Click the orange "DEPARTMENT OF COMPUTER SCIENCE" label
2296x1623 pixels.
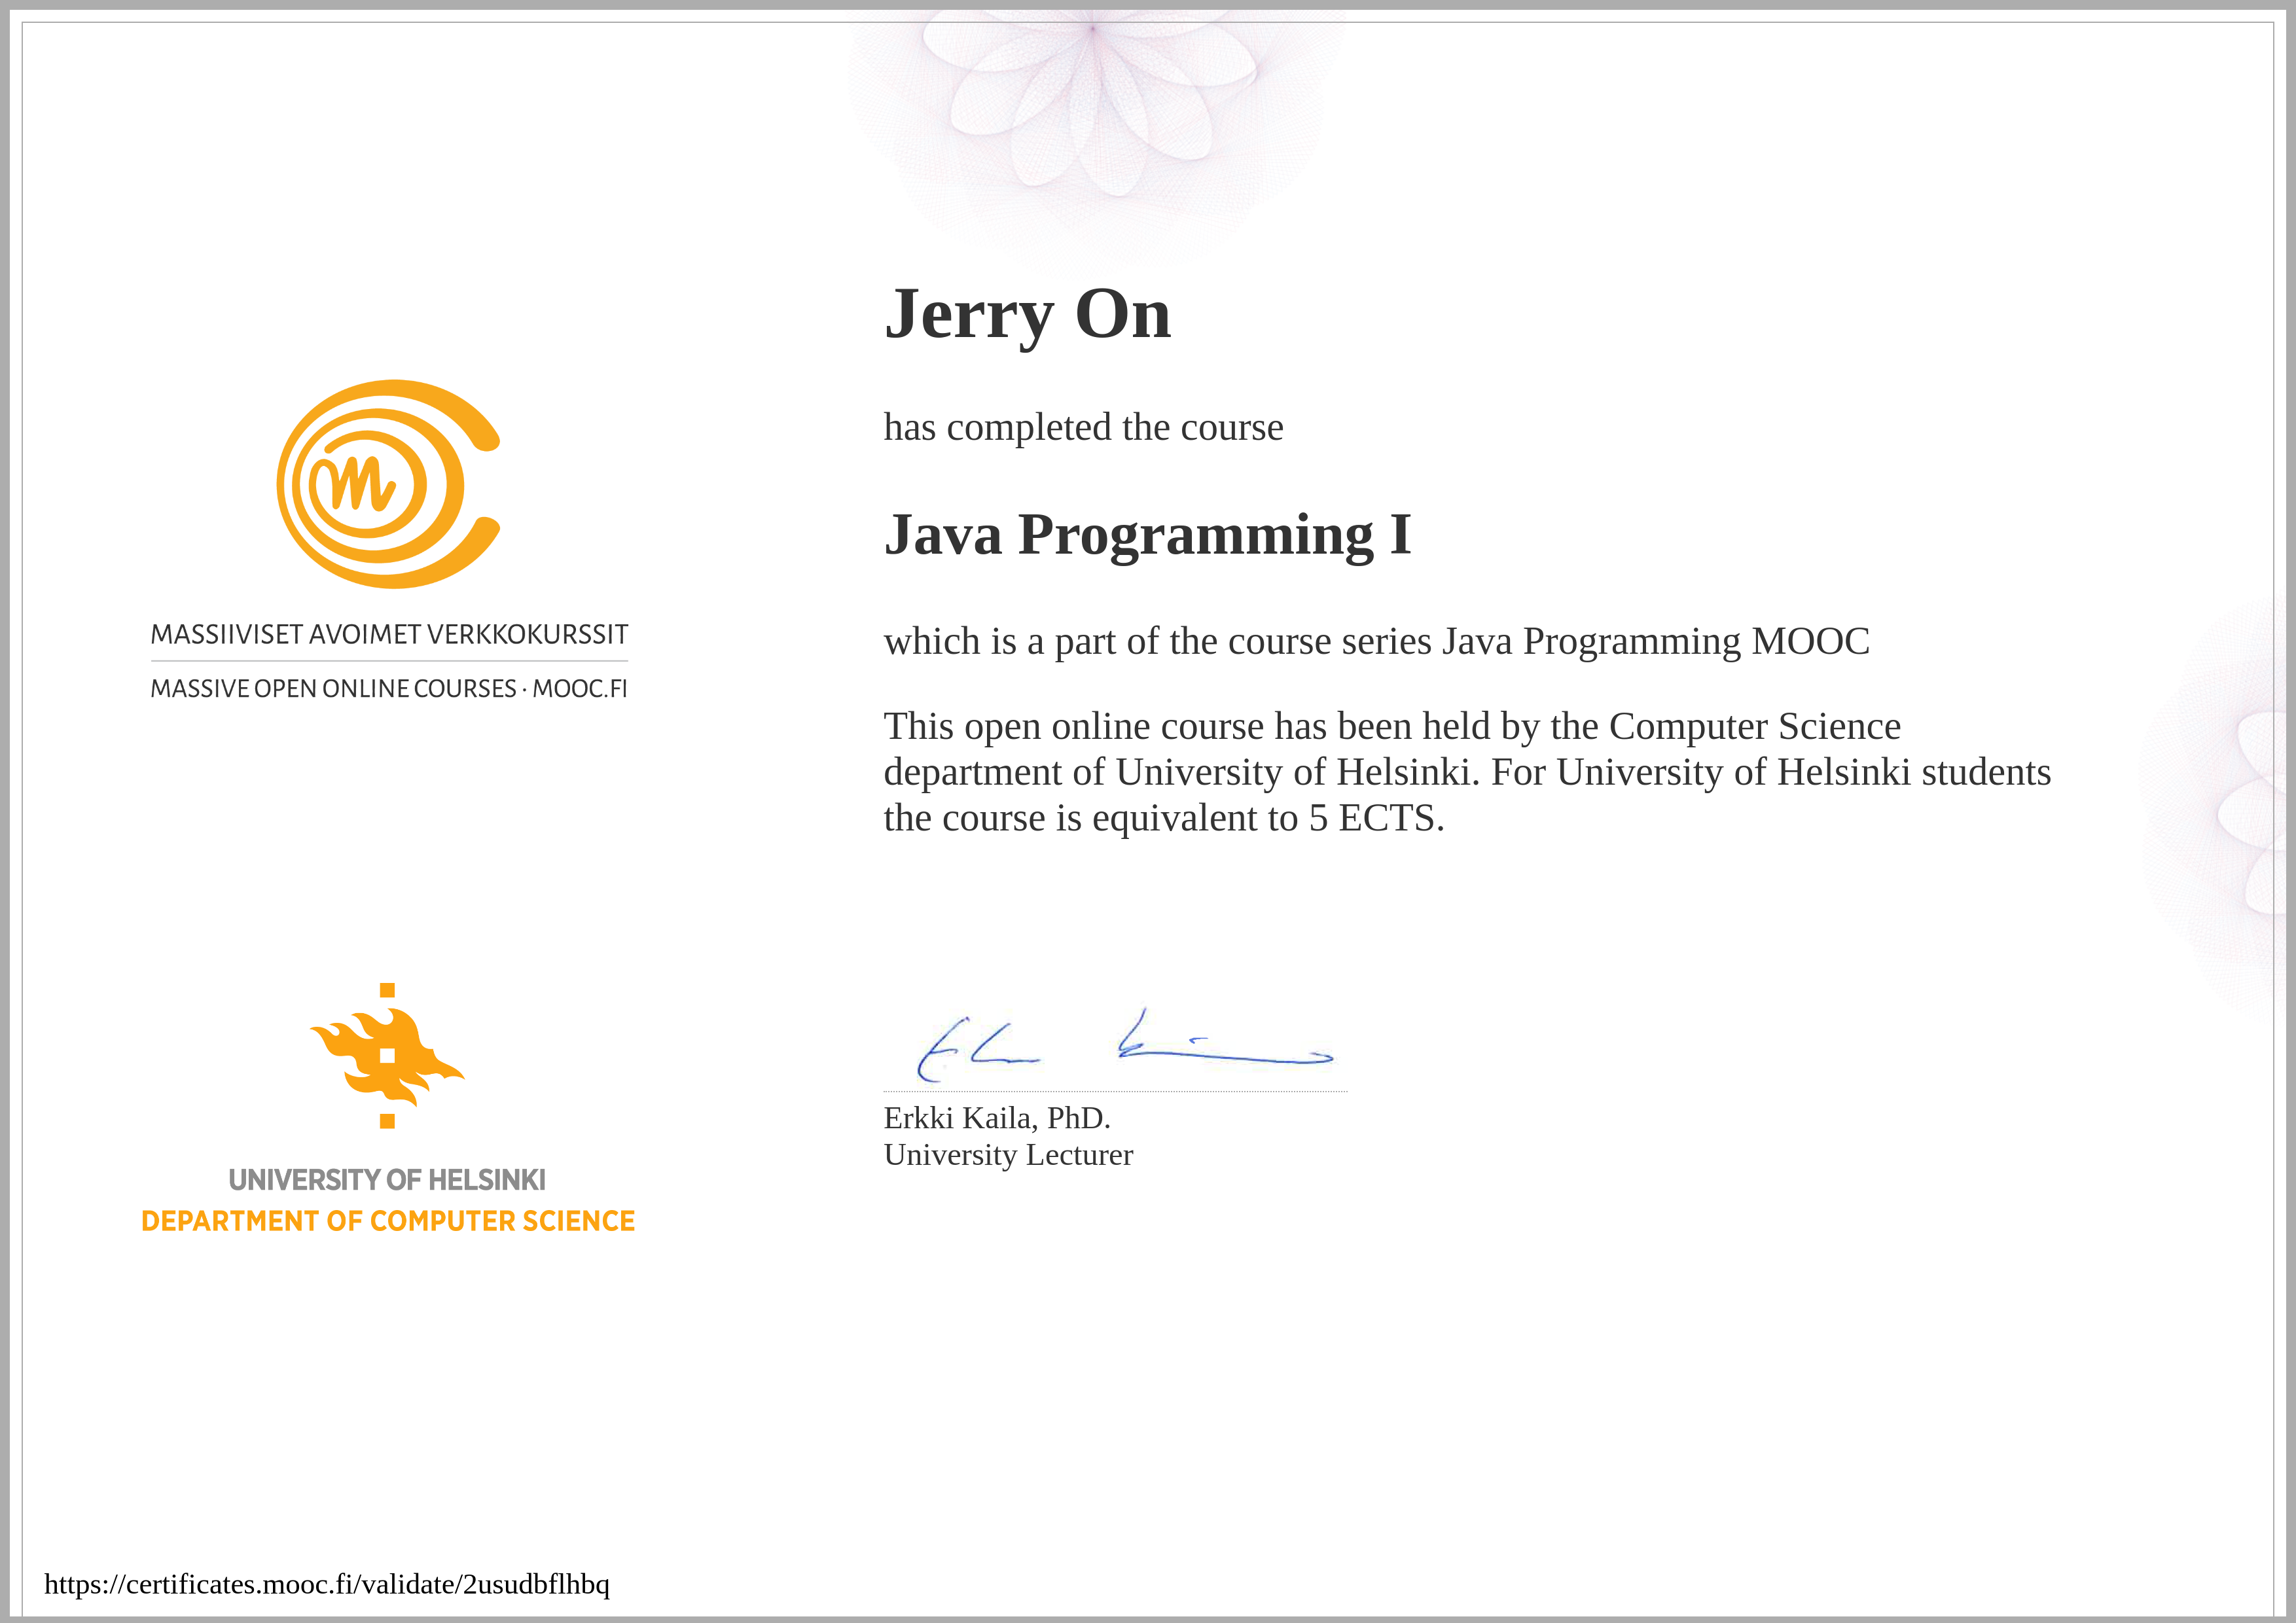tap(388, 1221)
